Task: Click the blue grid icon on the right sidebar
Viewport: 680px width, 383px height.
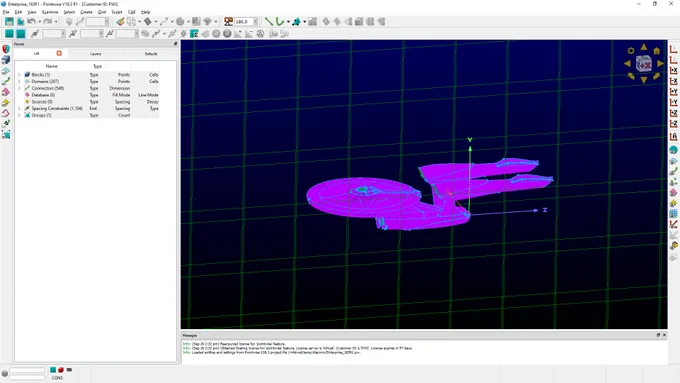Action: (x=673, y=214)
